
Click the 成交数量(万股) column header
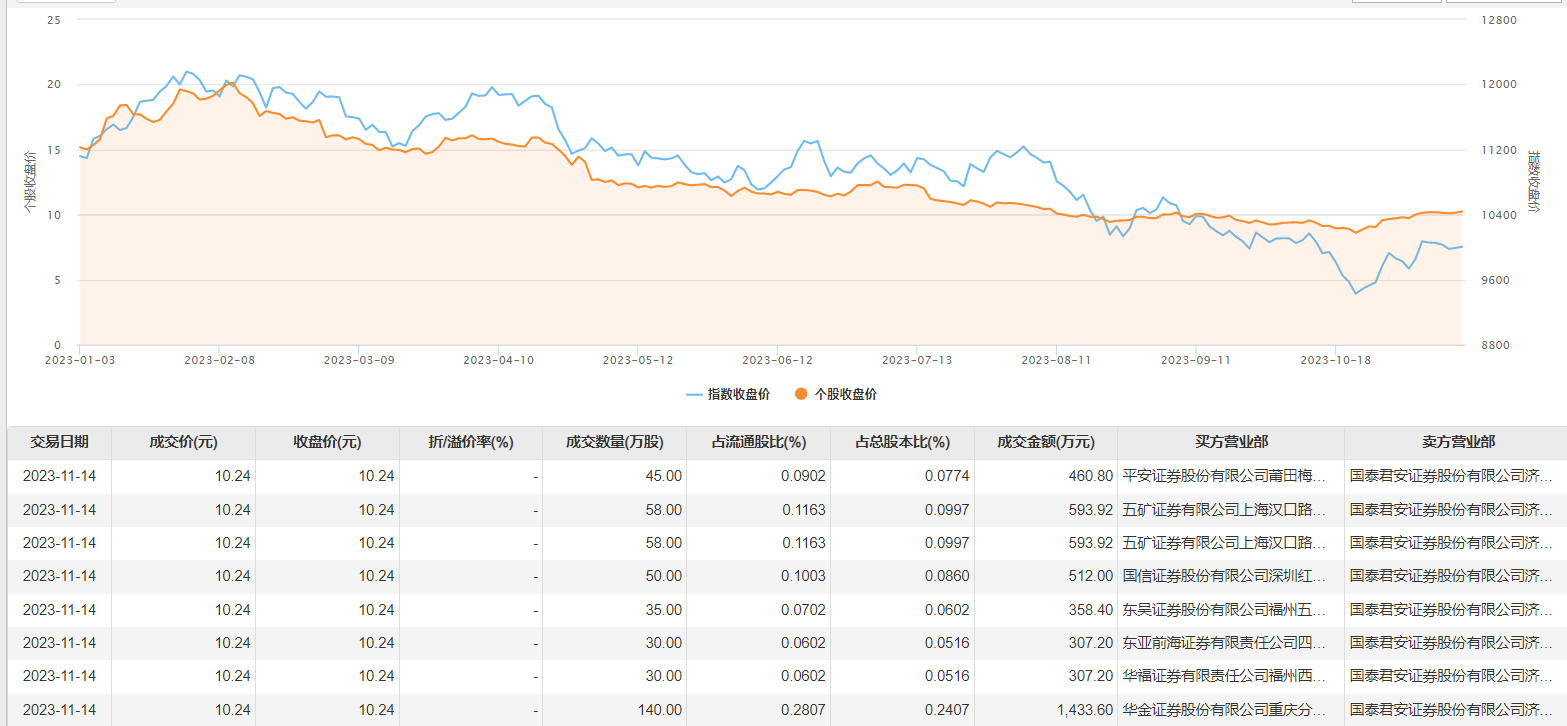(x=615, y=442)
